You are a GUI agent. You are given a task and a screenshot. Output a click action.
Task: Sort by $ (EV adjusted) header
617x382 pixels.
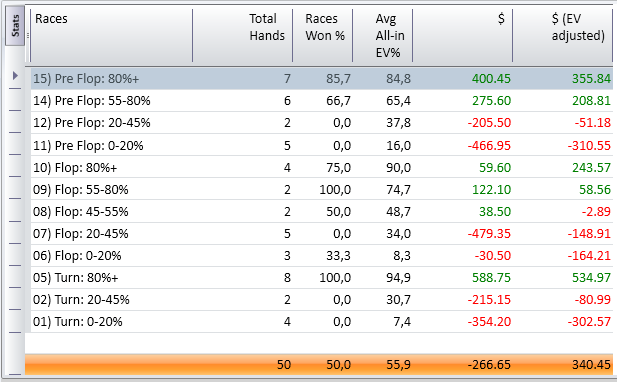point(562,35)
